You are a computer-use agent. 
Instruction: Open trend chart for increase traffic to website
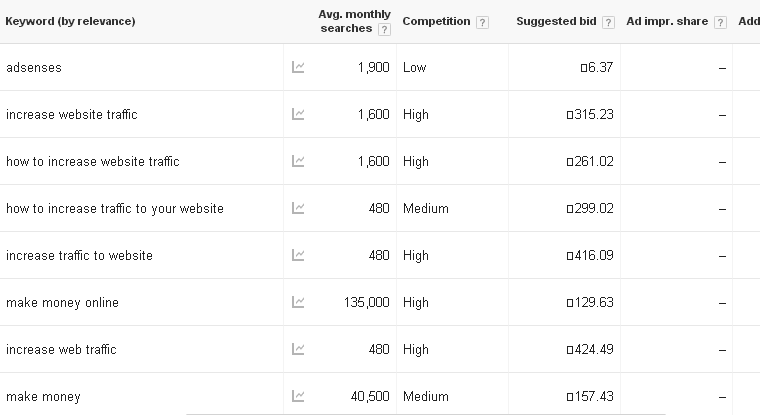click(298, 255)
